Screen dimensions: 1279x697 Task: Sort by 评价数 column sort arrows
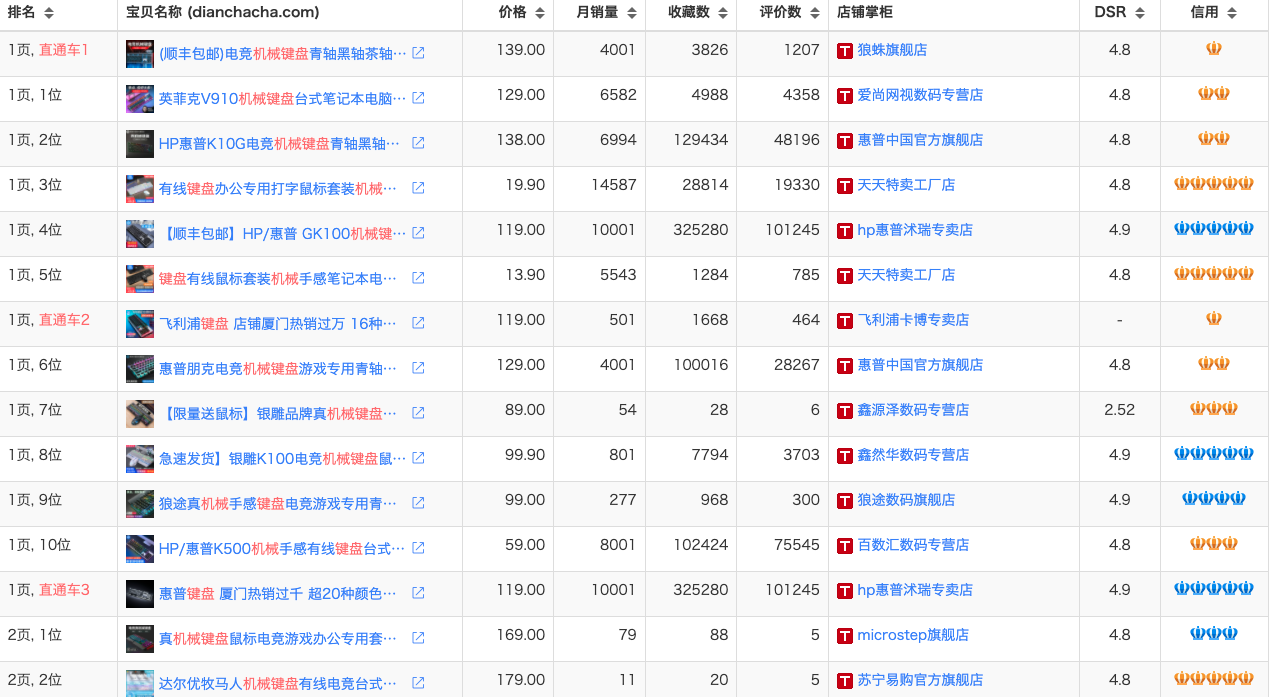point(817,13)
